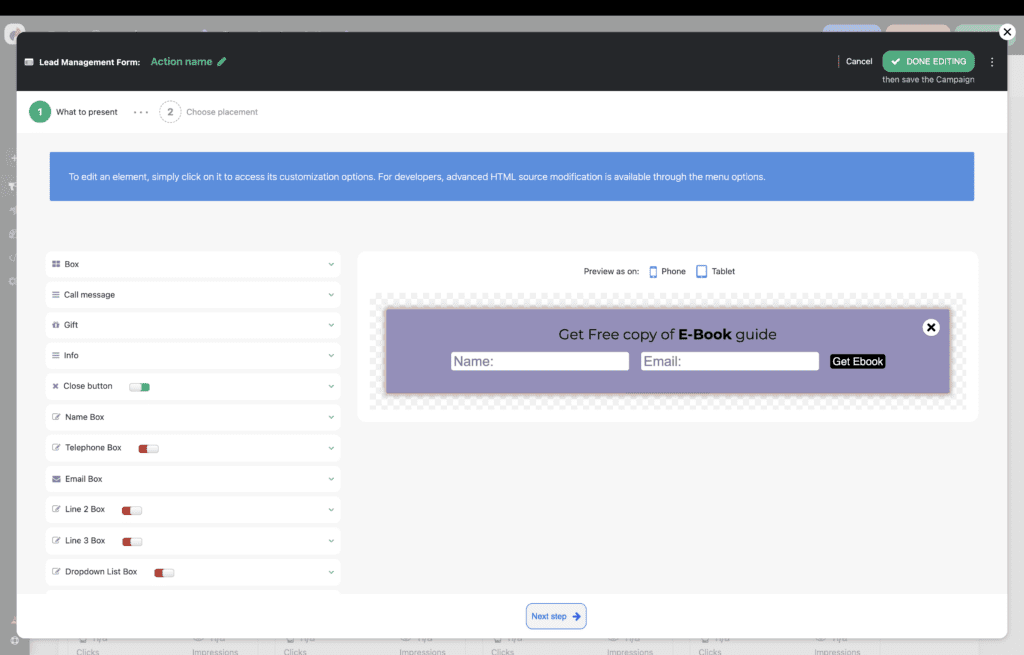Select step 1 What to present

(40, 112)
